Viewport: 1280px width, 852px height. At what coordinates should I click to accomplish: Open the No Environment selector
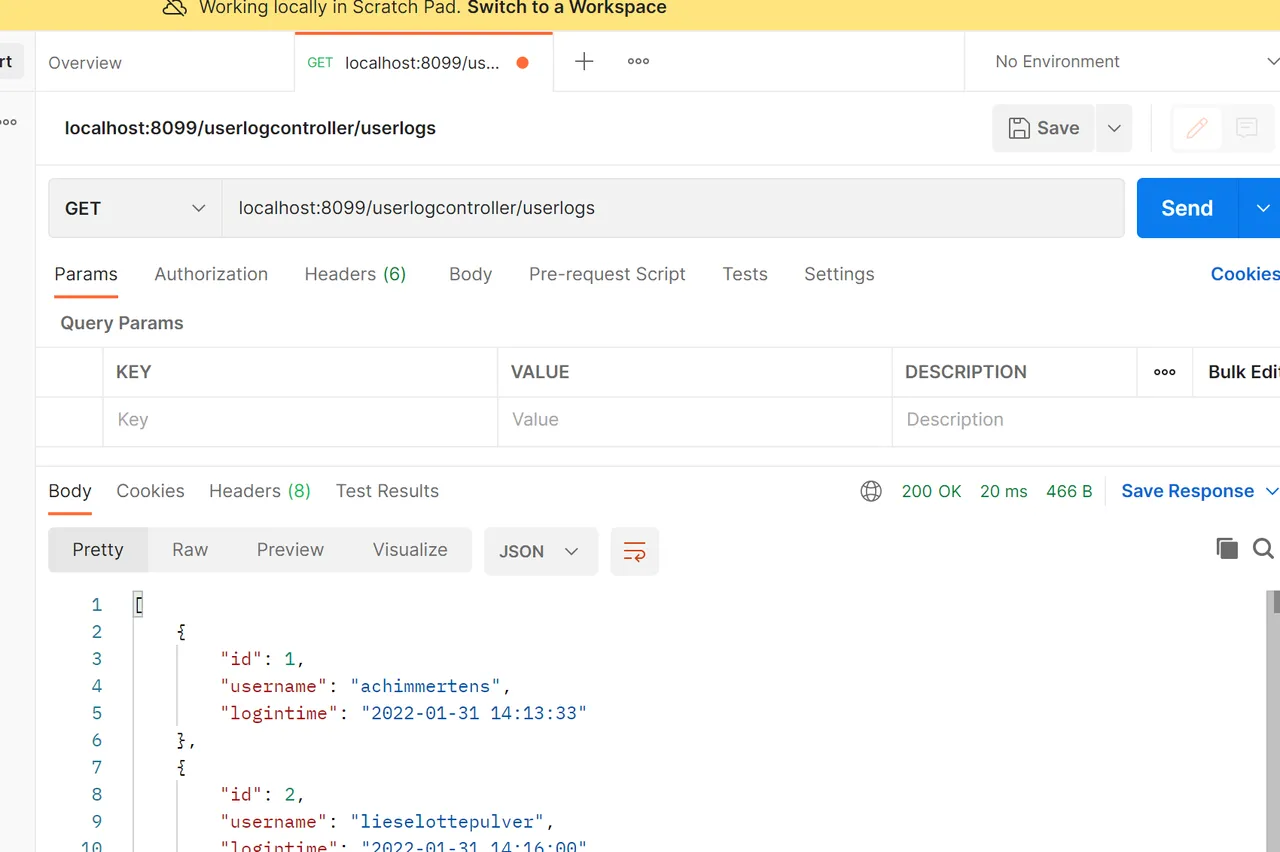(x=1136, y=62)
